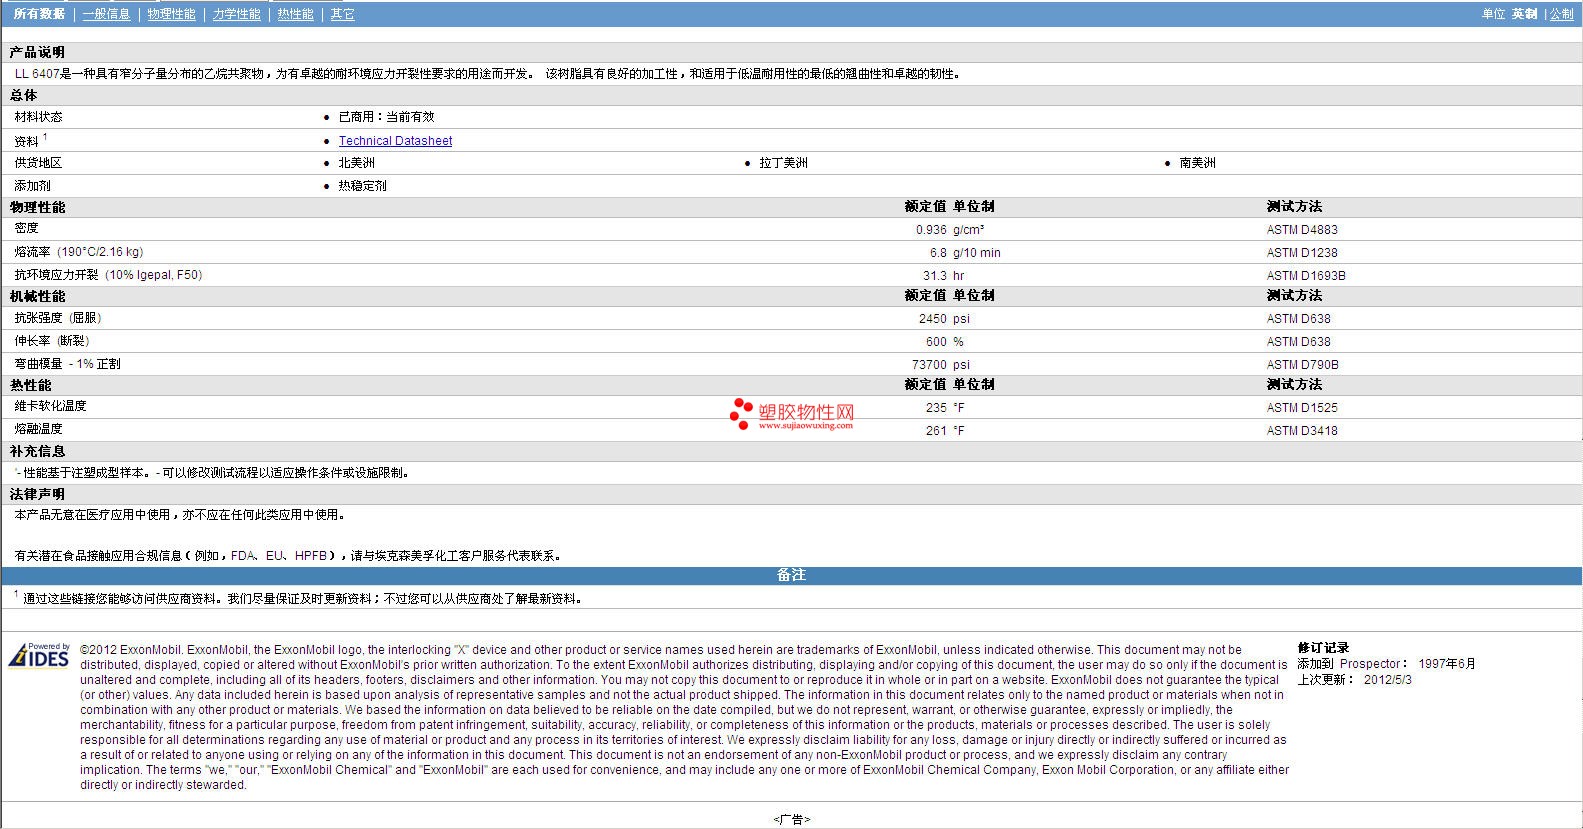This screenshot has width=1583, height=829.
Task: Click the ASTM D790B test method
Action: click(1302, 365)
